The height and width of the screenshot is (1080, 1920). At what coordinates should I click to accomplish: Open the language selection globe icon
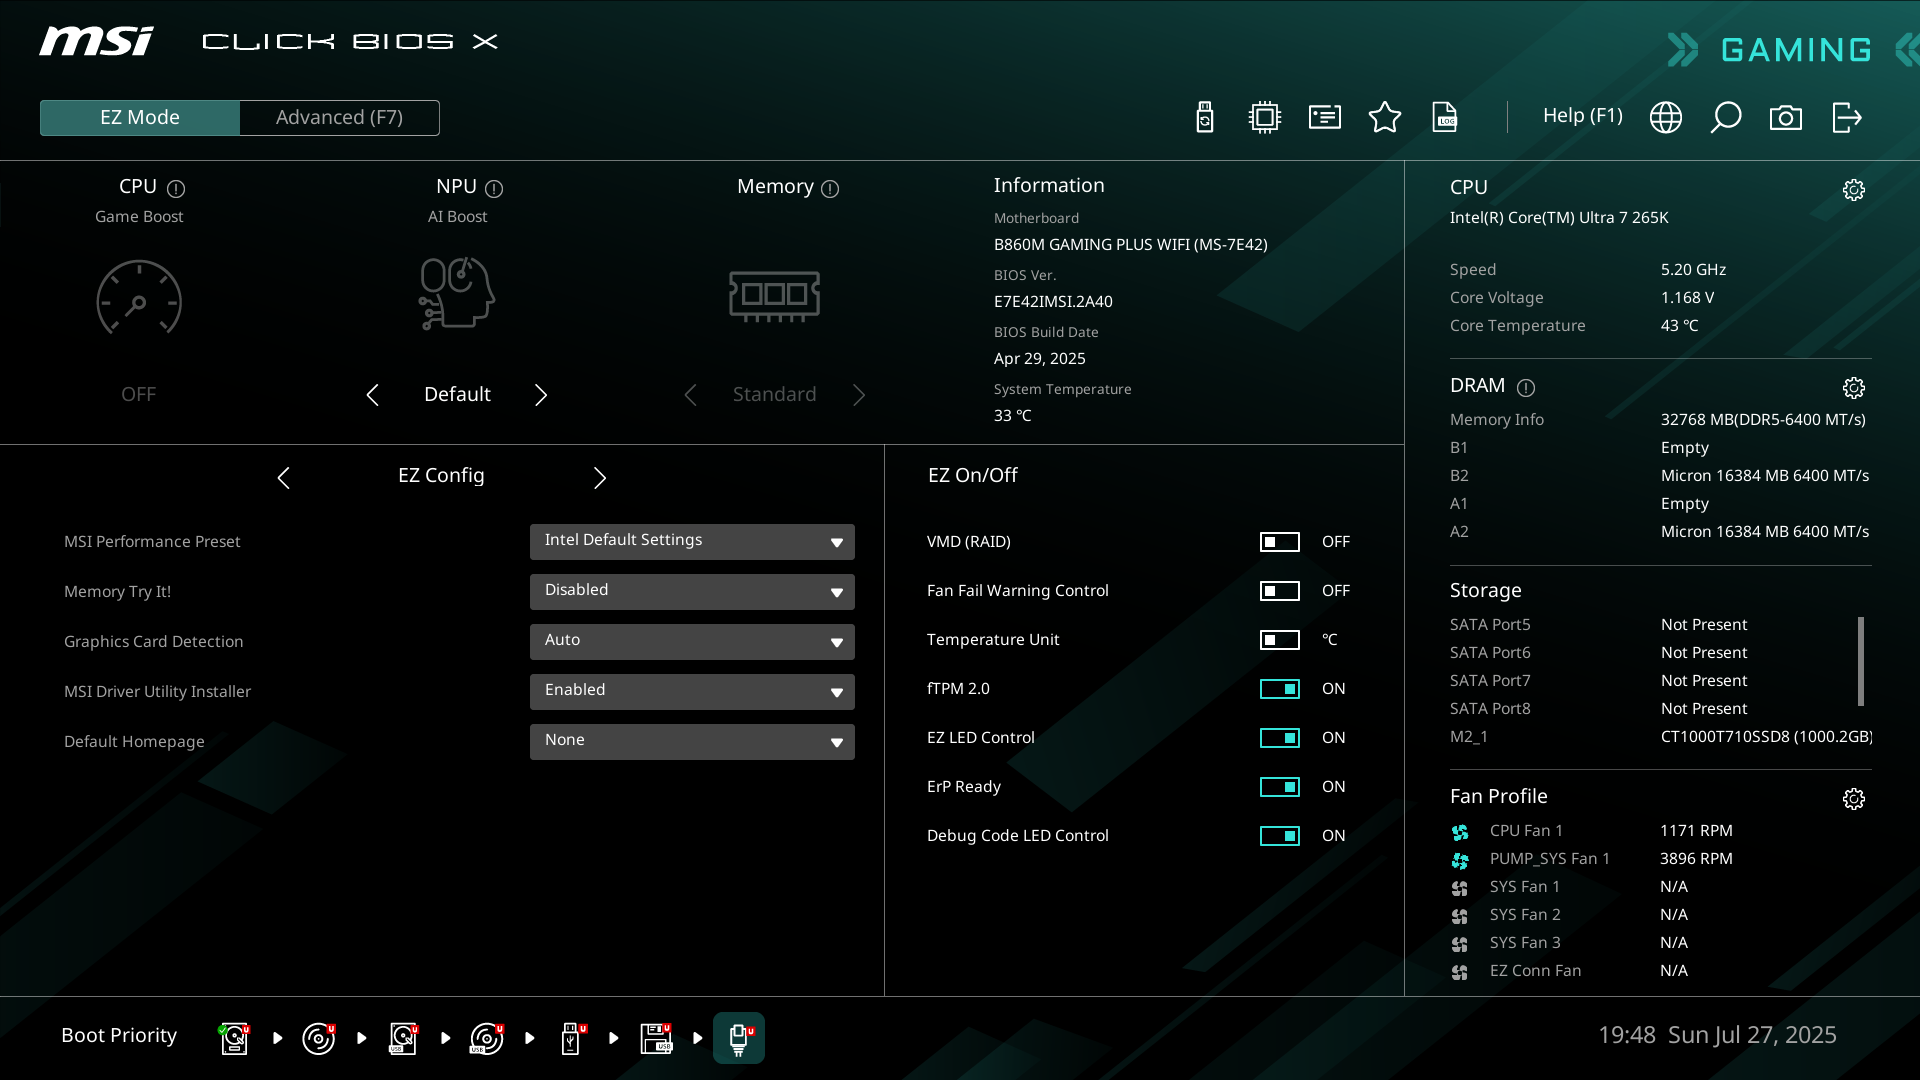tap(1666, 117)
